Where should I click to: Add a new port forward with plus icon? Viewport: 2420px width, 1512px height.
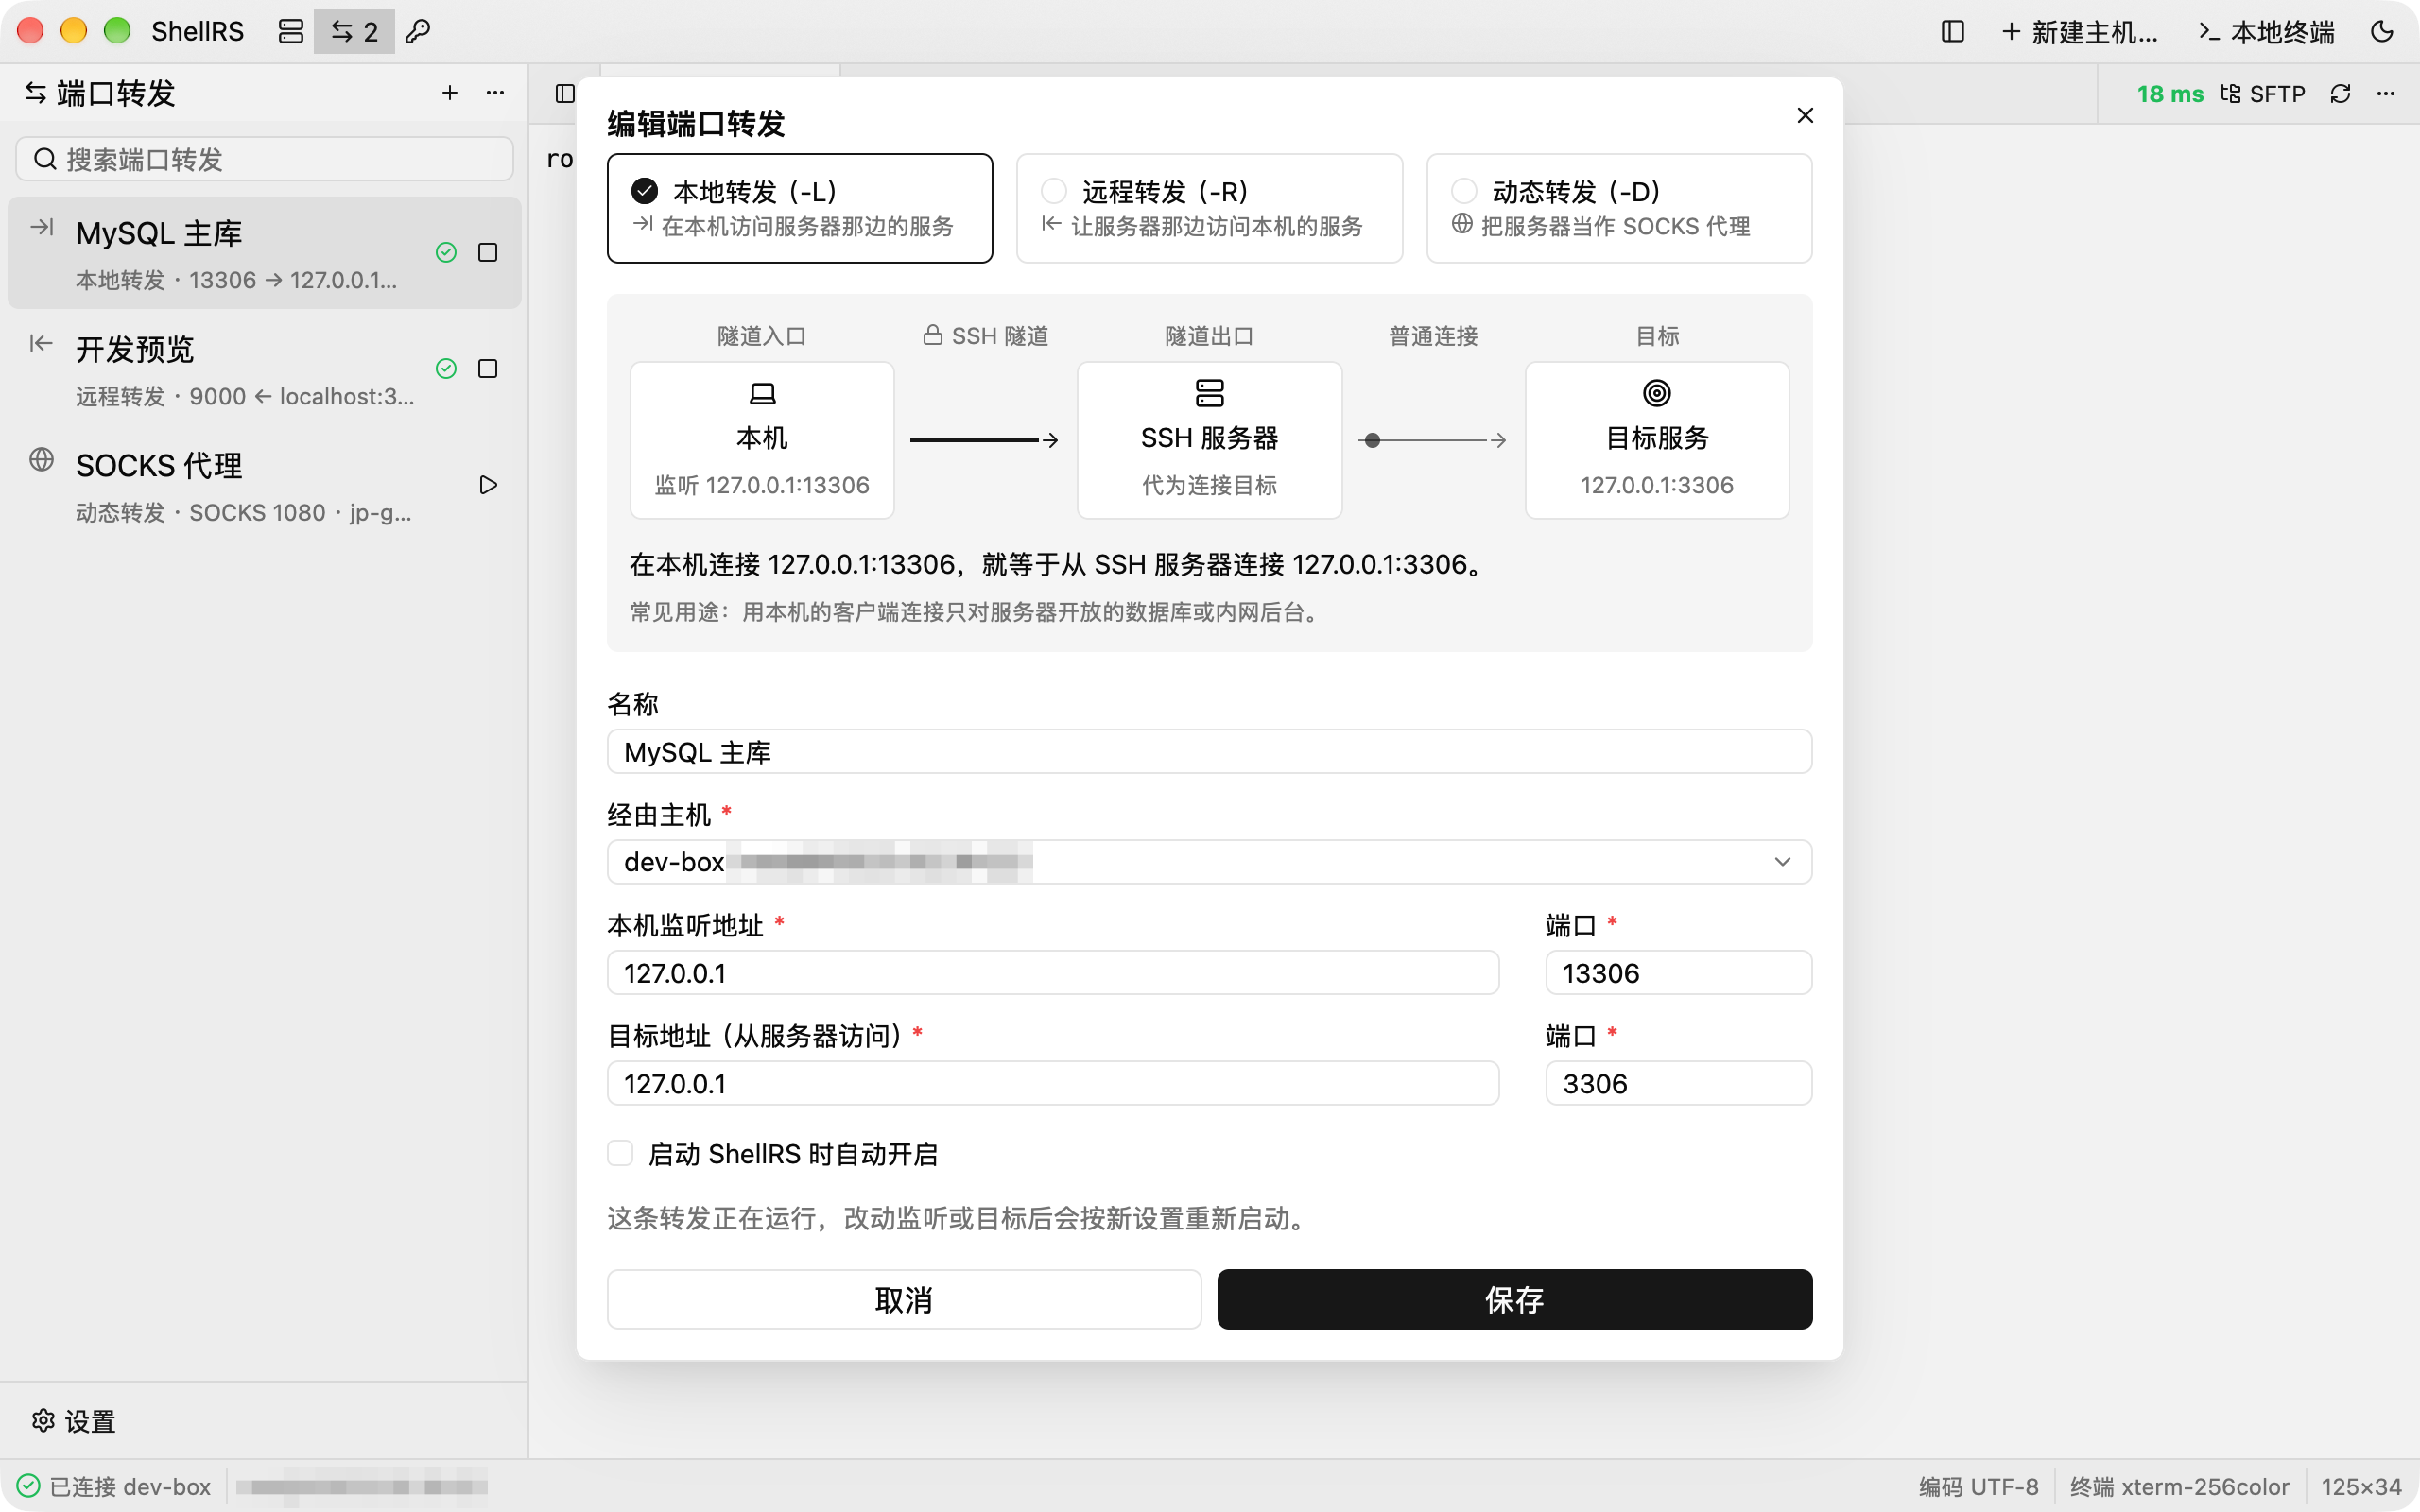pos(450,93)
